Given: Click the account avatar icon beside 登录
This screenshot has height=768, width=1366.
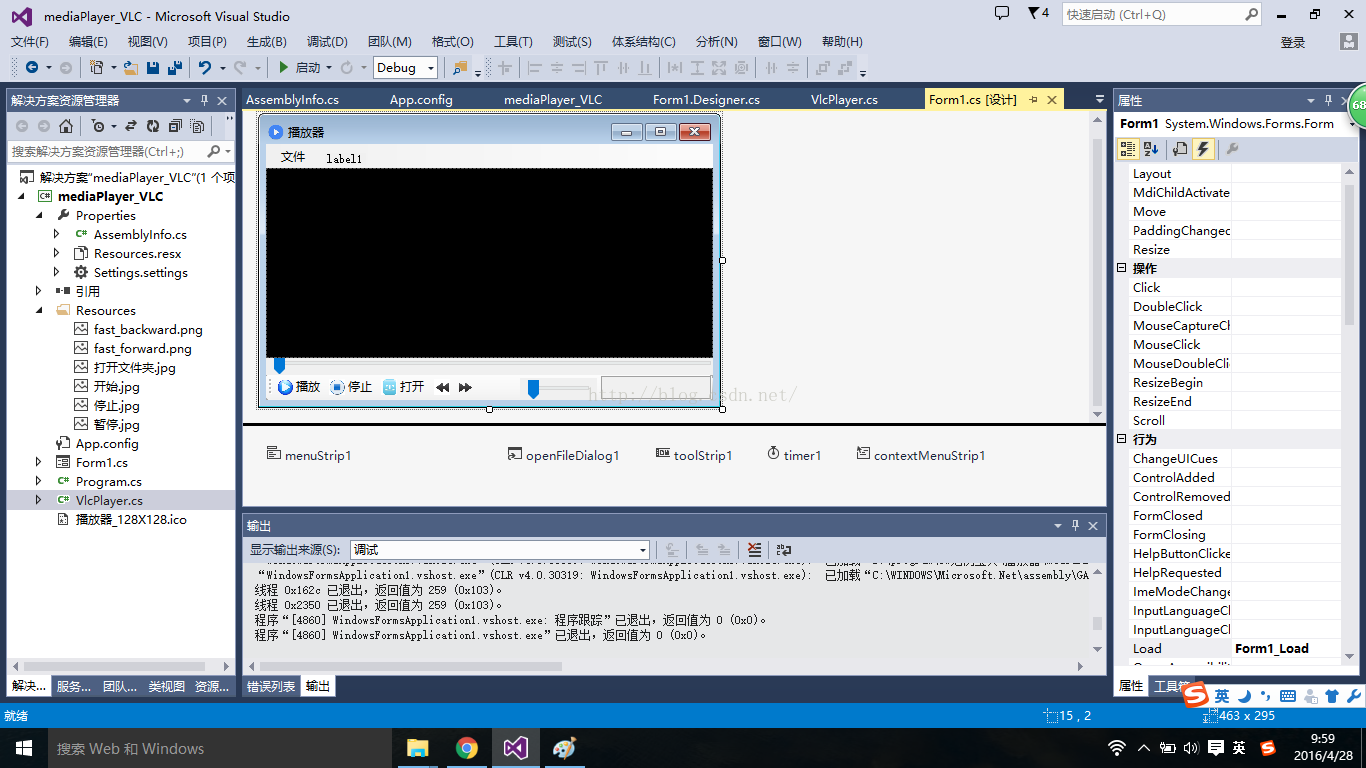Looking at the screenshot, I should coord(1349,41).
